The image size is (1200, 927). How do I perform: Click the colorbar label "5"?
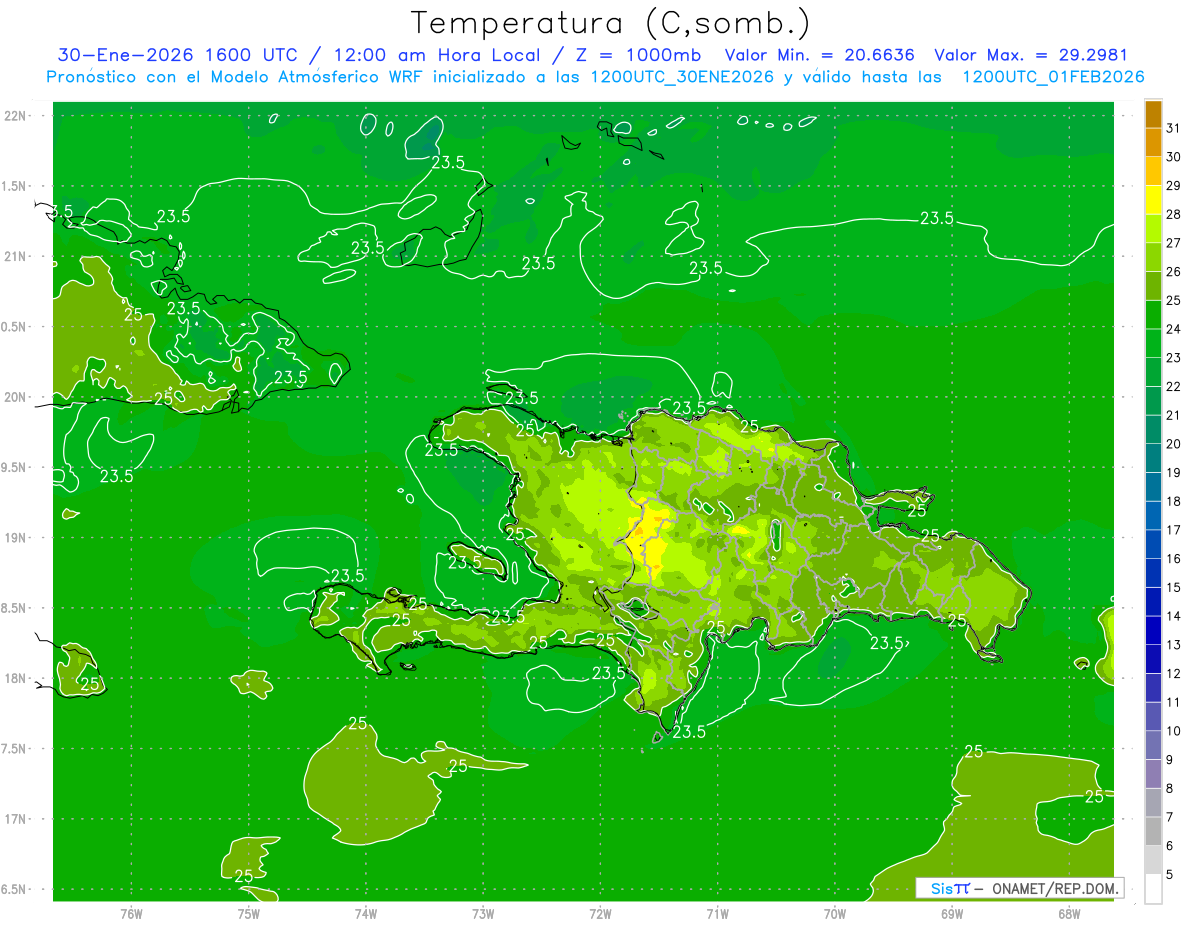1170,875
